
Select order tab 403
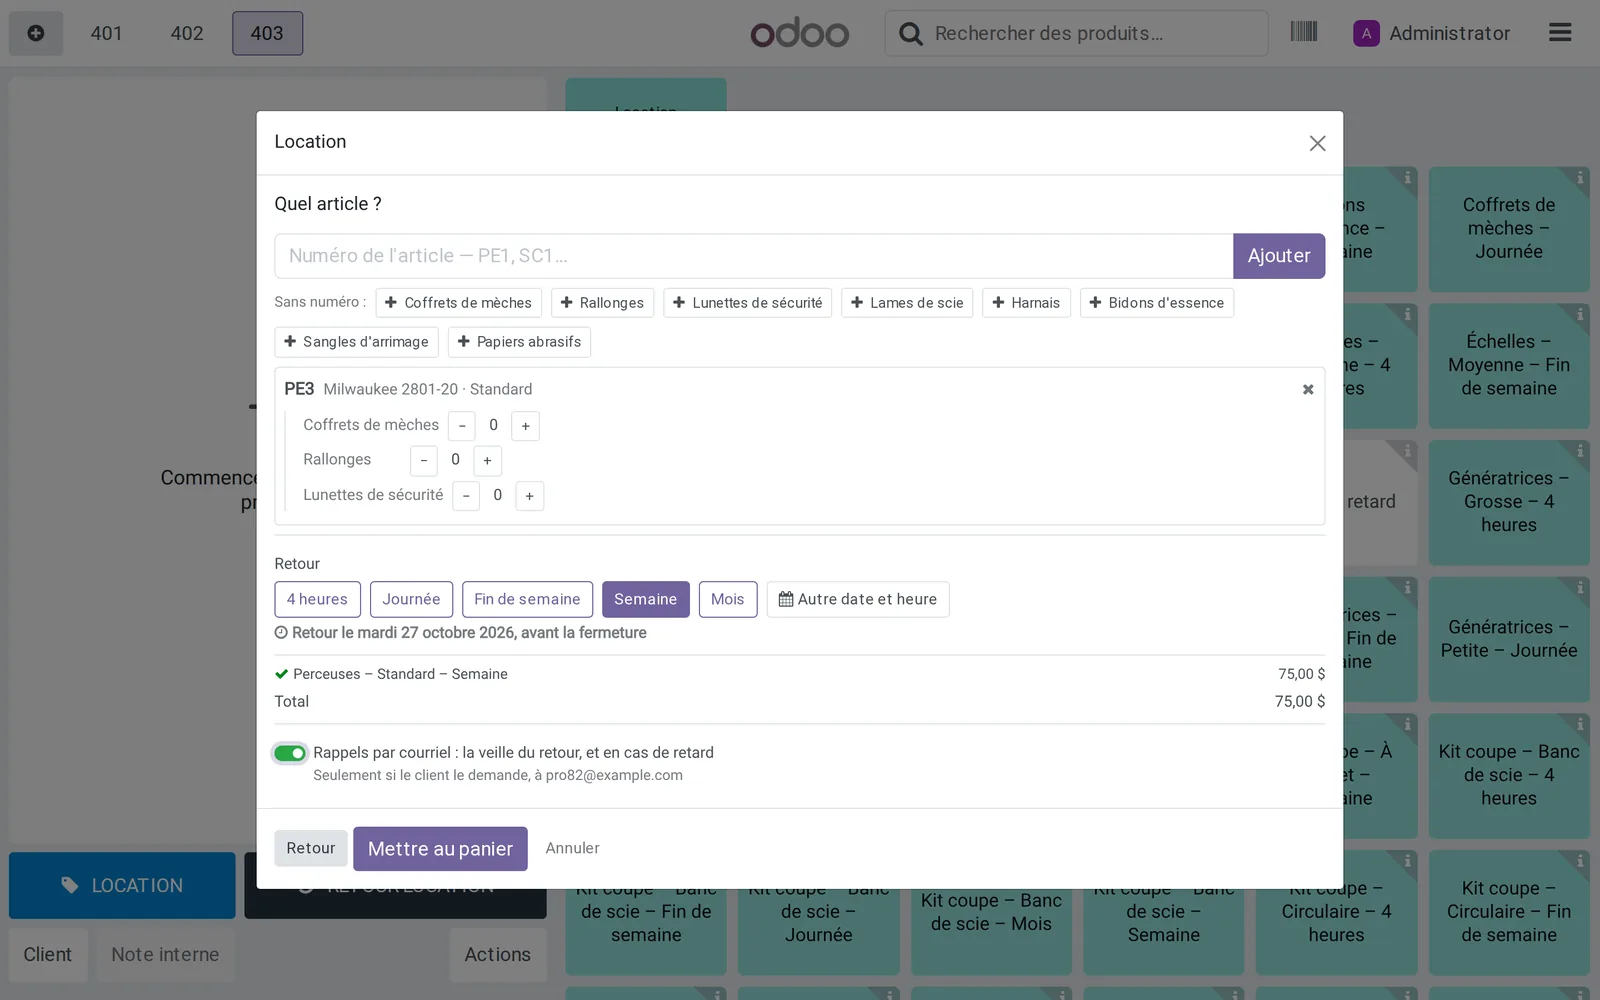[x=267, y=33]
